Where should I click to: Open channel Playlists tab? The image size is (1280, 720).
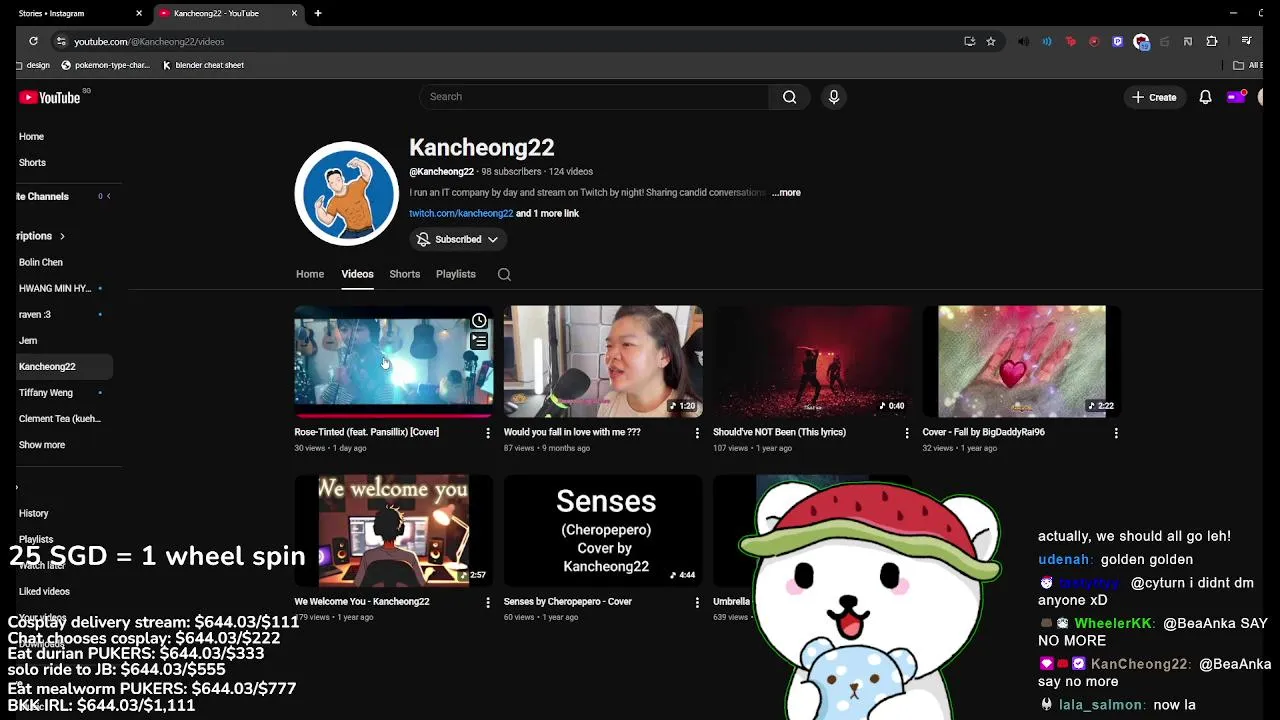click(x=456, y=274)
